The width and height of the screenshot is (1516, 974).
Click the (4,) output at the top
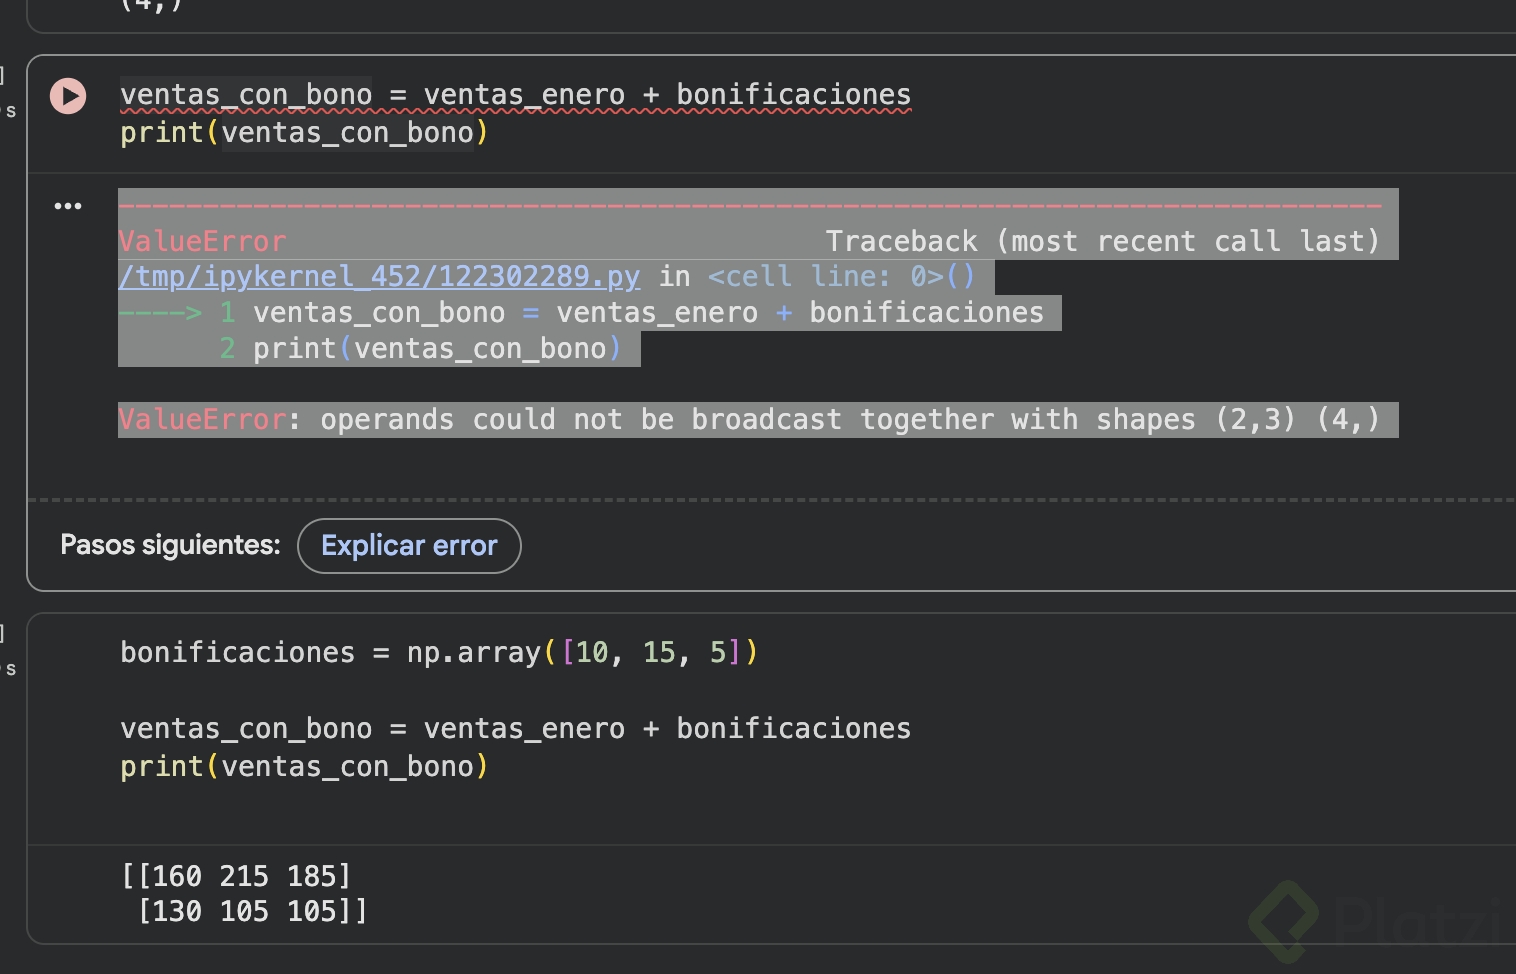tap(150, 6)
